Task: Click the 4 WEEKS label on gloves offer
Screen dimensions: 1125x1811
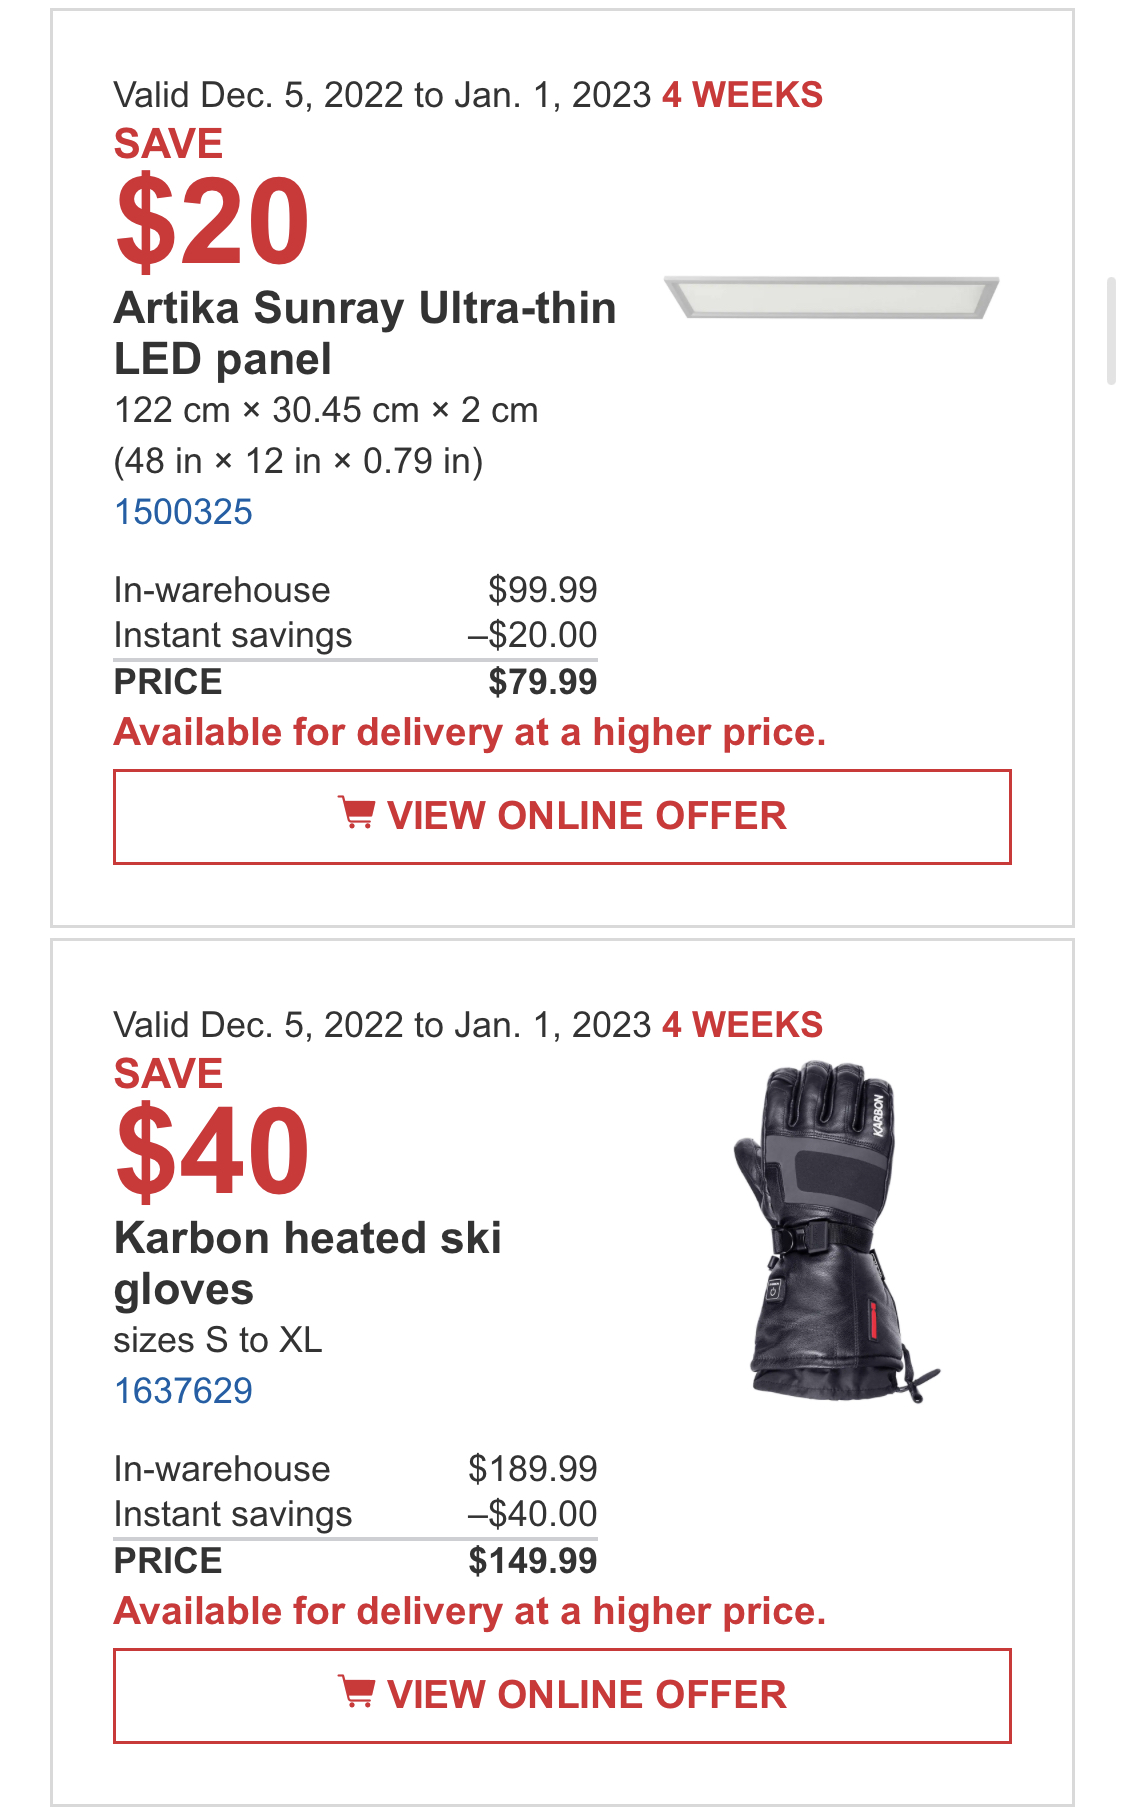Action: pyautogui.click(x=742, y=1025)
